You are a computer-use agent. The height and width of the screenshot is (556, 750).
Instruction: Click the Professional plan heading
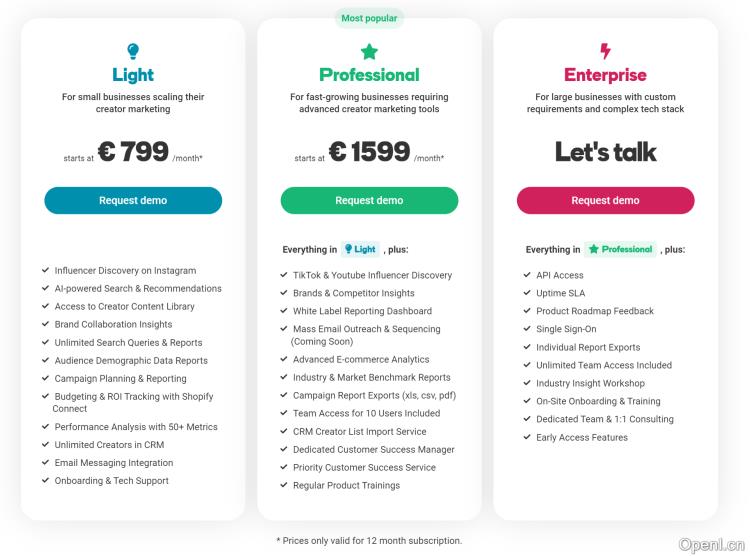[x=369, y=75]
